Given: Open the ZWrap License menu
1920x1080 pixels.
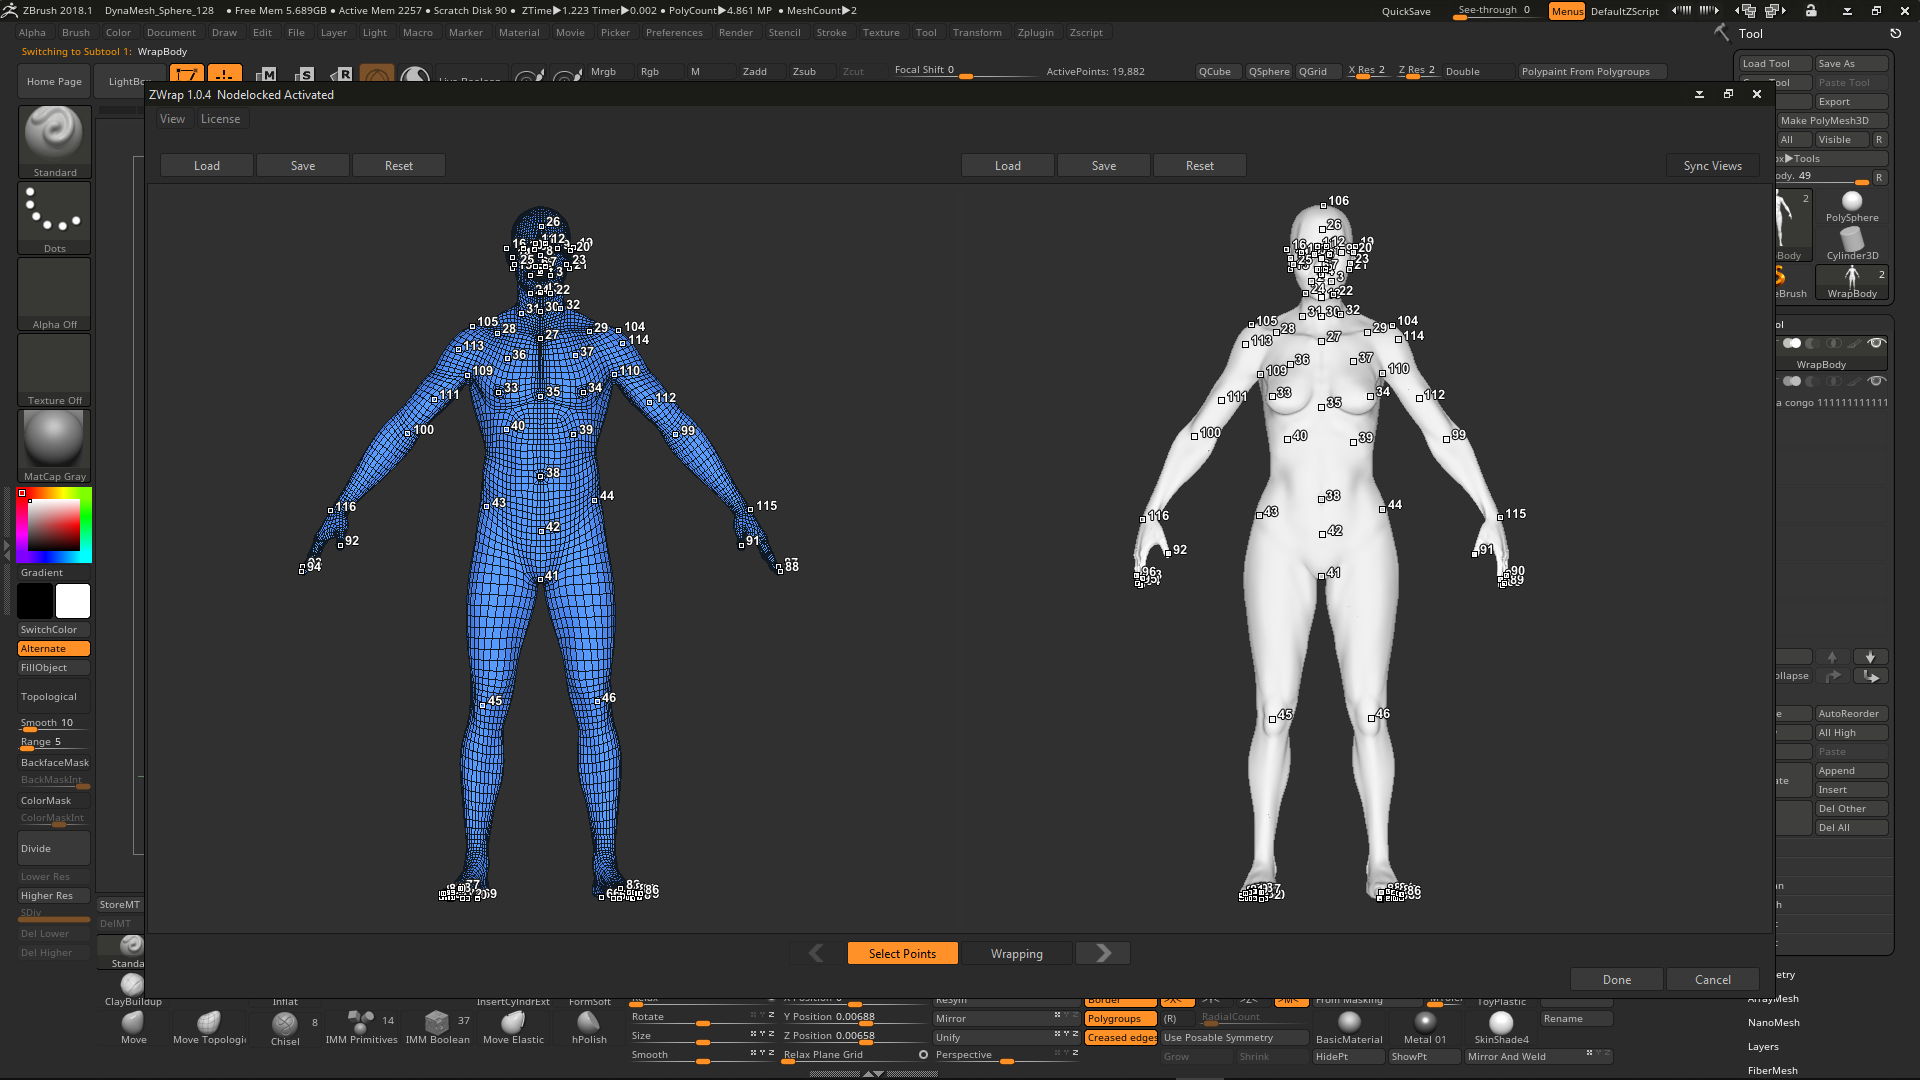Looking at the screenshot, I should tap(220, 119).
